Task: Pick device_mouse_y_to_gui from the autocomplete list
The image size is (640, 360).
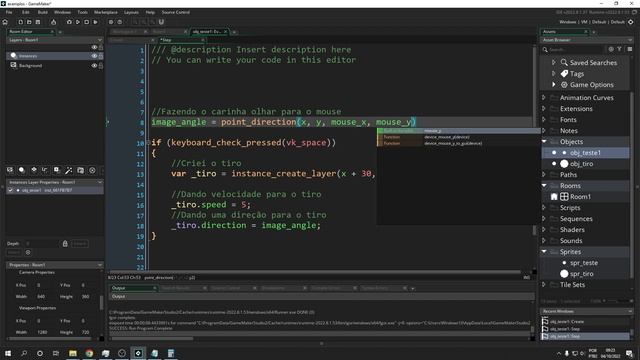Action: (x=458, y=143)
